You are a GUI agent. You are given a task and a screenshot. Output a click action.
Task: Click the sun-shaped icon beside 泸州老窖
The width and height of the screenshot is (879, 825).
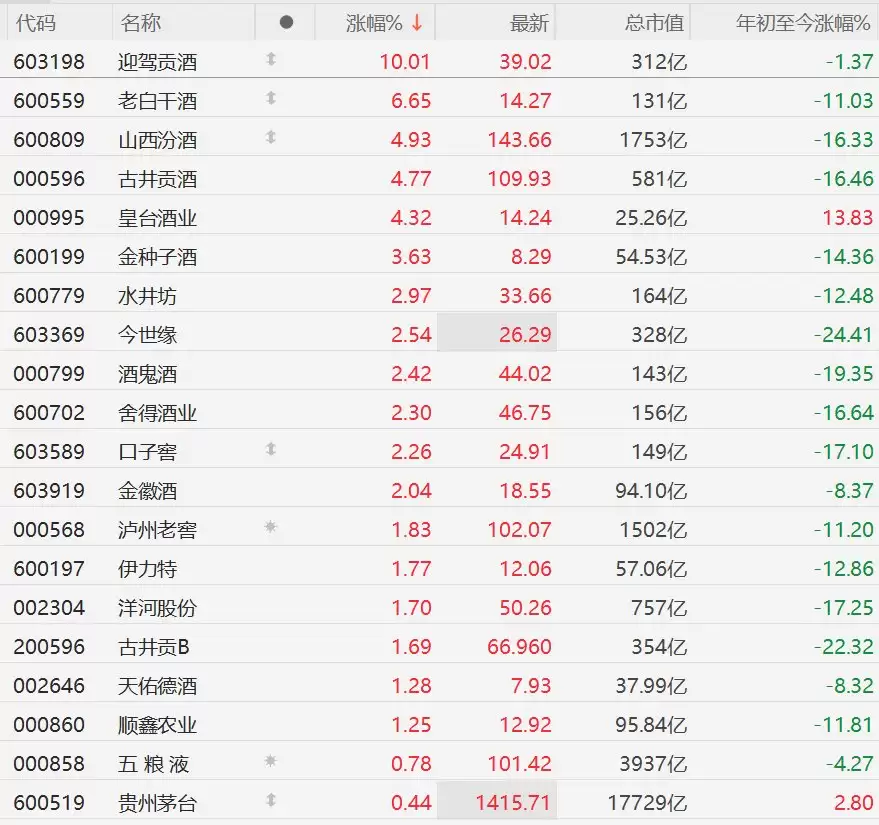pyautogui.click(x=270, y=528)
